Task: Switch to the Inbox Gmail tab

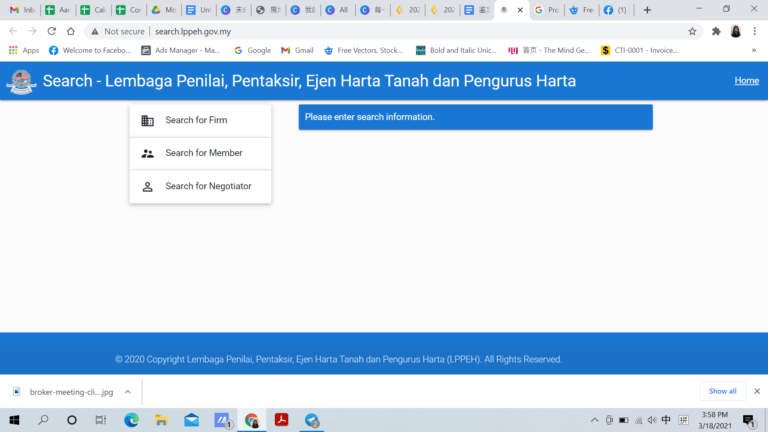Action: (20, 10)
